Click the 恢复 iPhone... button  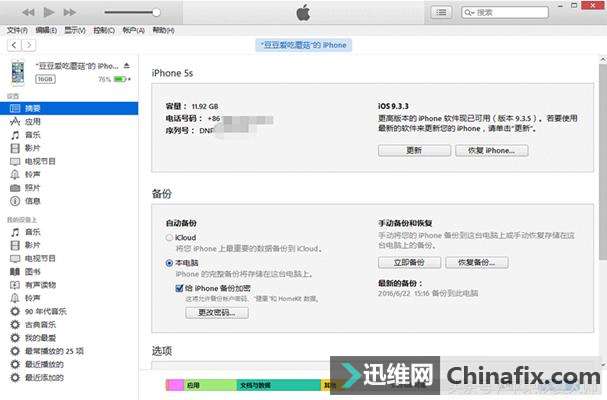click(492, 150)
